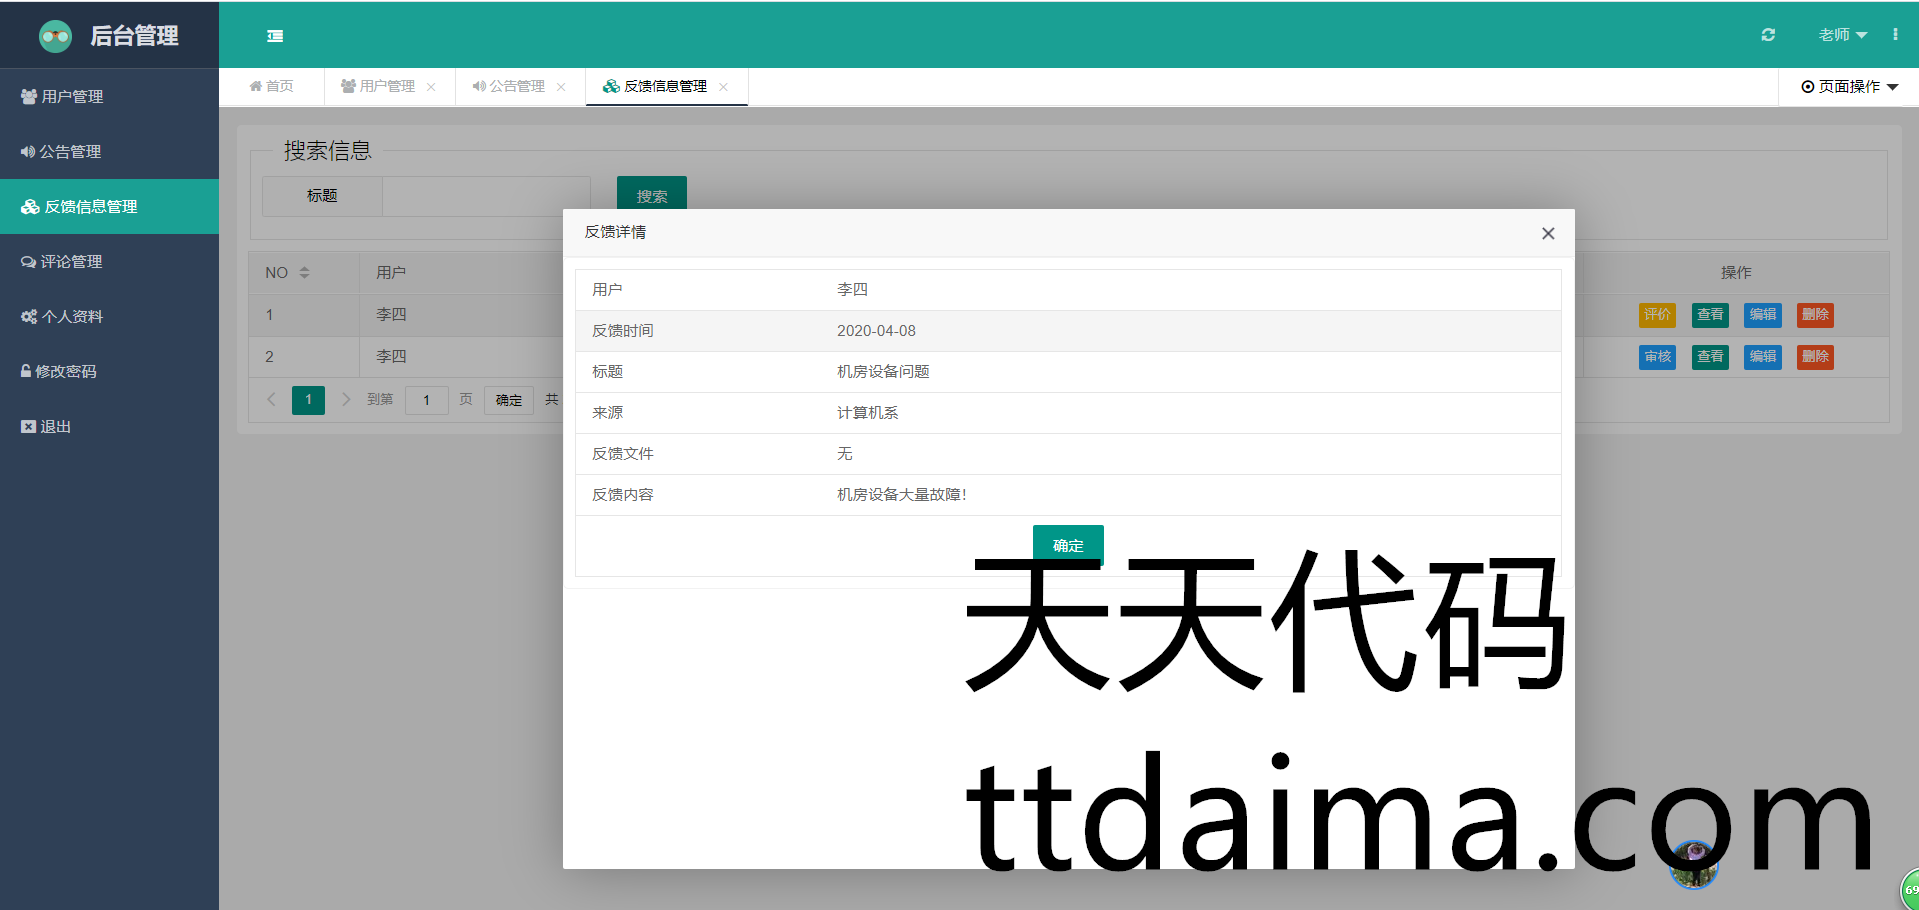
Task: Open the vertical three-dot more menu
Action: pos(1895,35)
